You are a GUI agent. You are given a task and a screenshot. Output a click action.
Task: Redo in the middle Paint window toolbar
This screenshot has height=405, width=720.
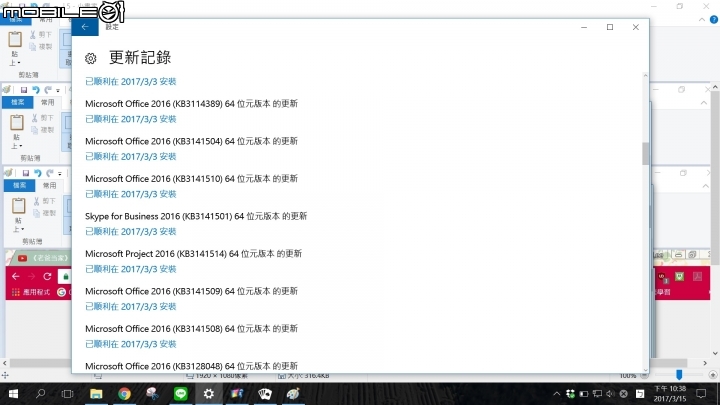click(48, 90)
